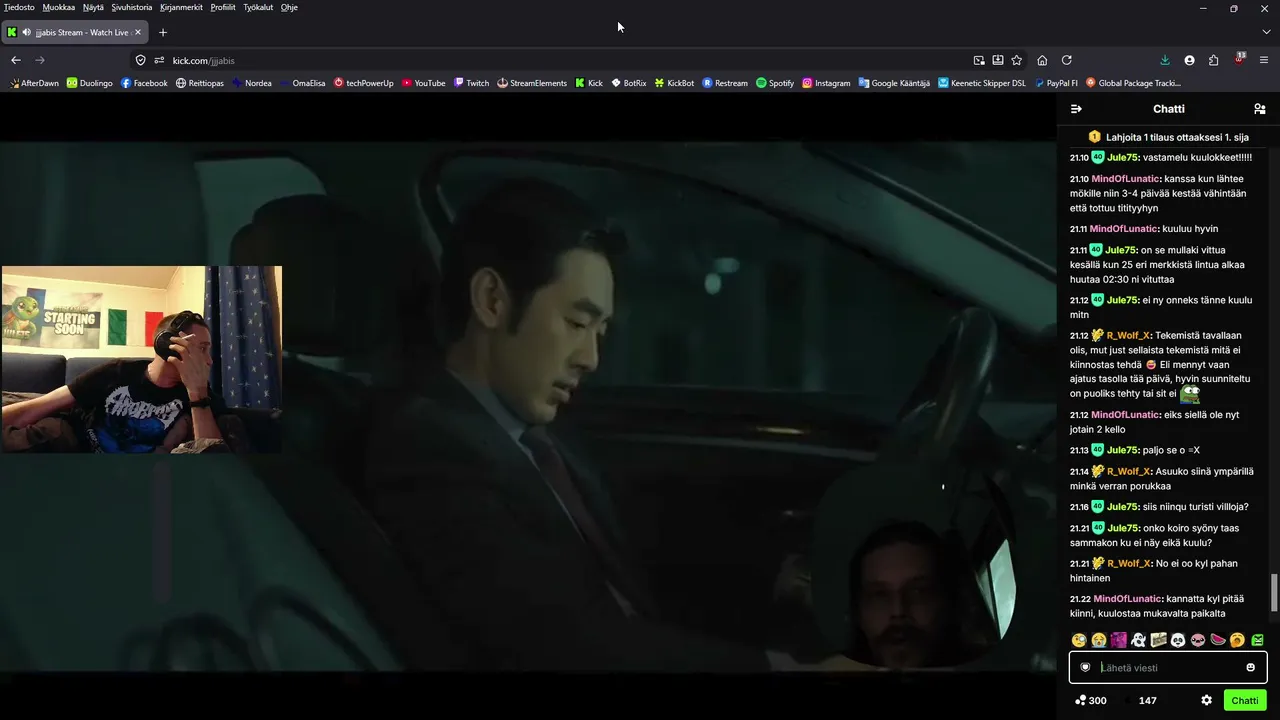Open the Duolingo bookmark
Image resolution: width=1280 pixels, height=720 pixels.
pyautogui.click(x=90, y=83)
